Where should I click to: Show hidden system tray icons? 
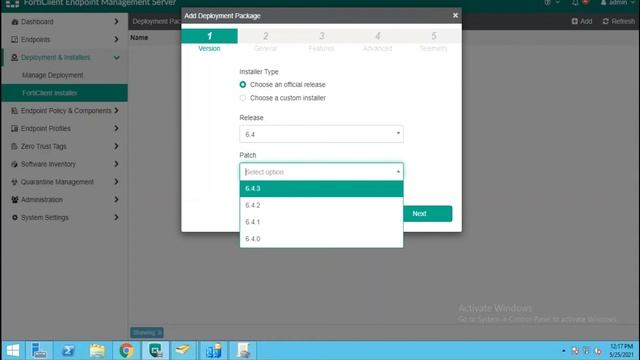tap(564, 351)
